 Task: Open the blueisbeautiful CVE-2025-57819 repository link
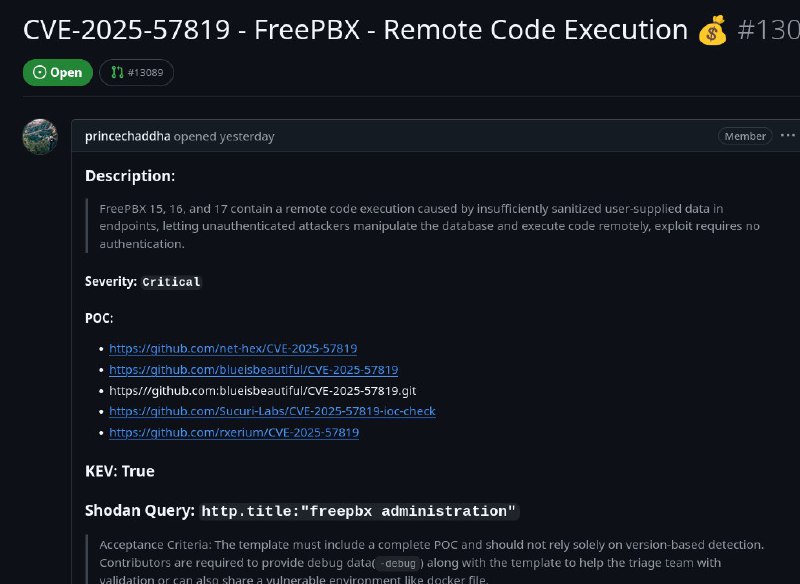(x=254, y=370)
